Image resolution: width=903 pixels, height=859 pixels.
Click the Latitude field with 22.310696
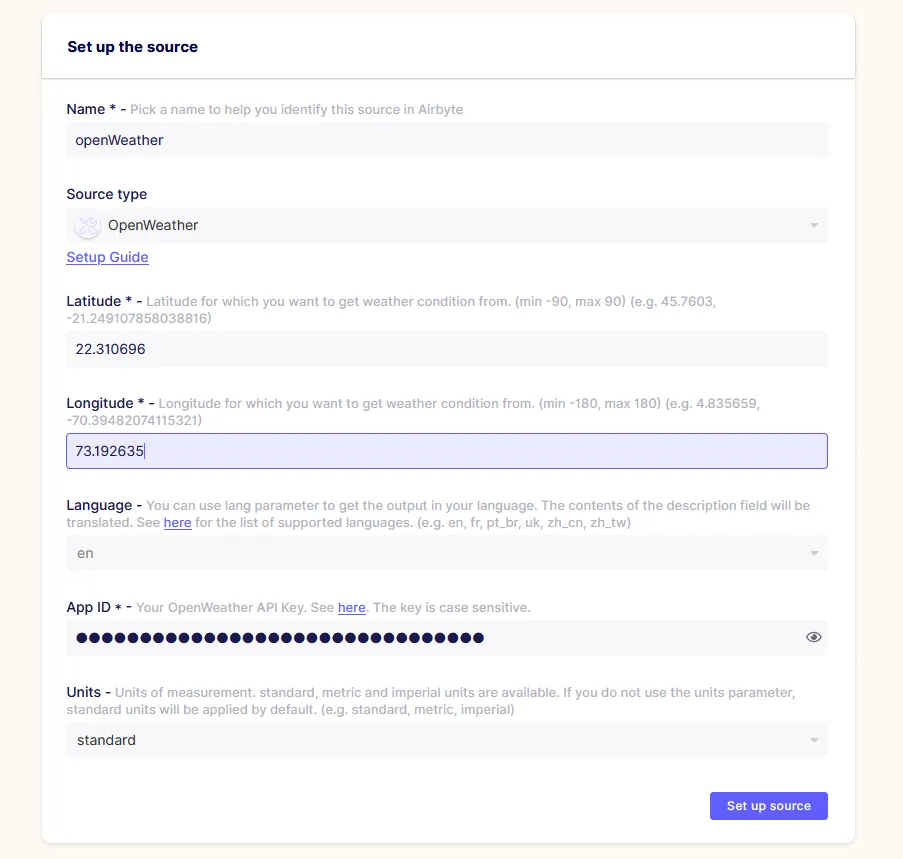tap(447, 349)
